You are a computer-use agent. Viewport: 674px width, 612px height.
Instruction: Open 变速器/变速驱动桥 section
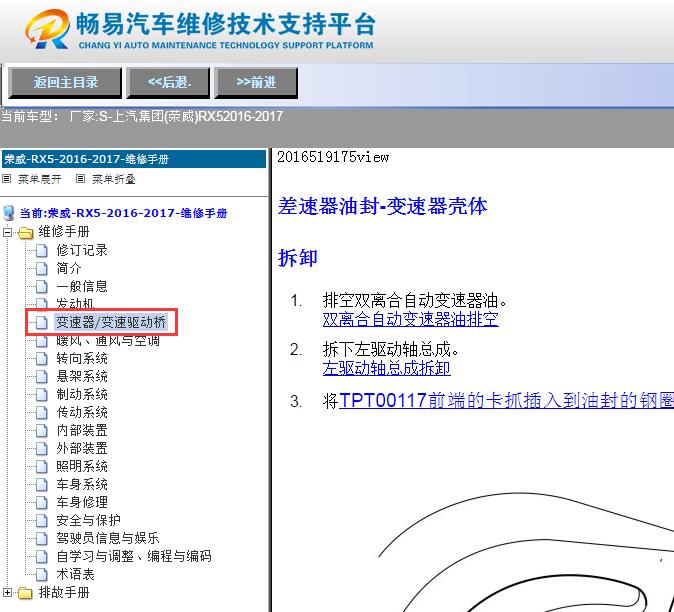coord(111,322)
